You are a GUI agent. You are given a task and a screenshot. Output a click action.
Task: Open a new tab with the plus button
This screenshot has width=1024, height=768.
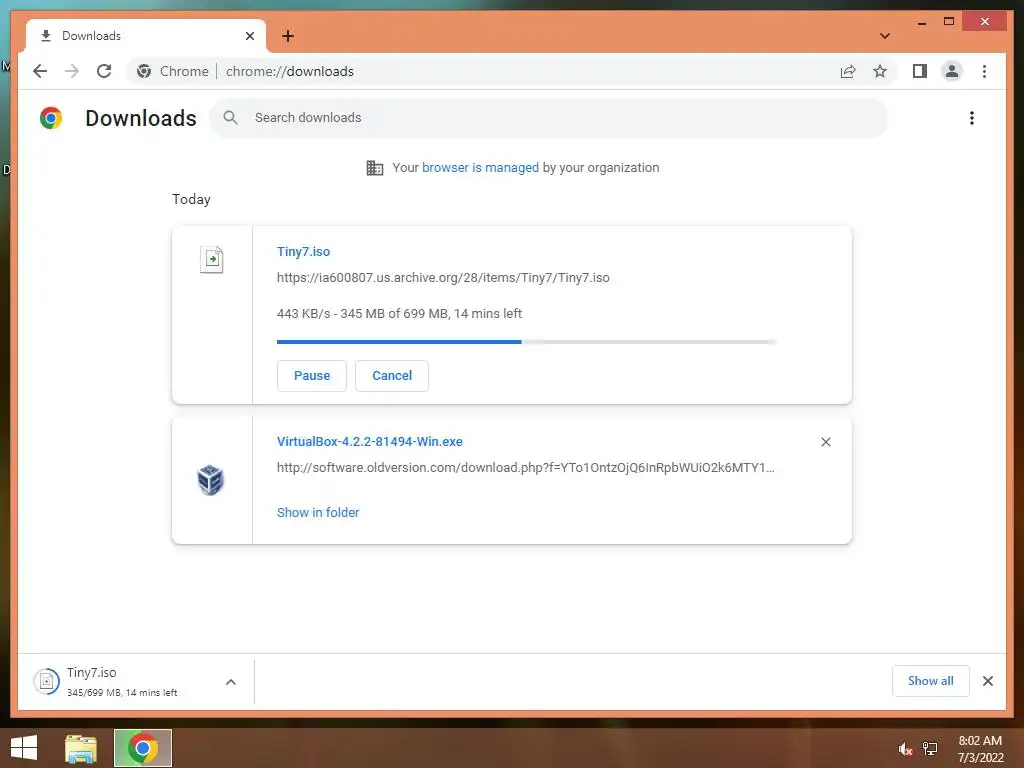(288, 36)
